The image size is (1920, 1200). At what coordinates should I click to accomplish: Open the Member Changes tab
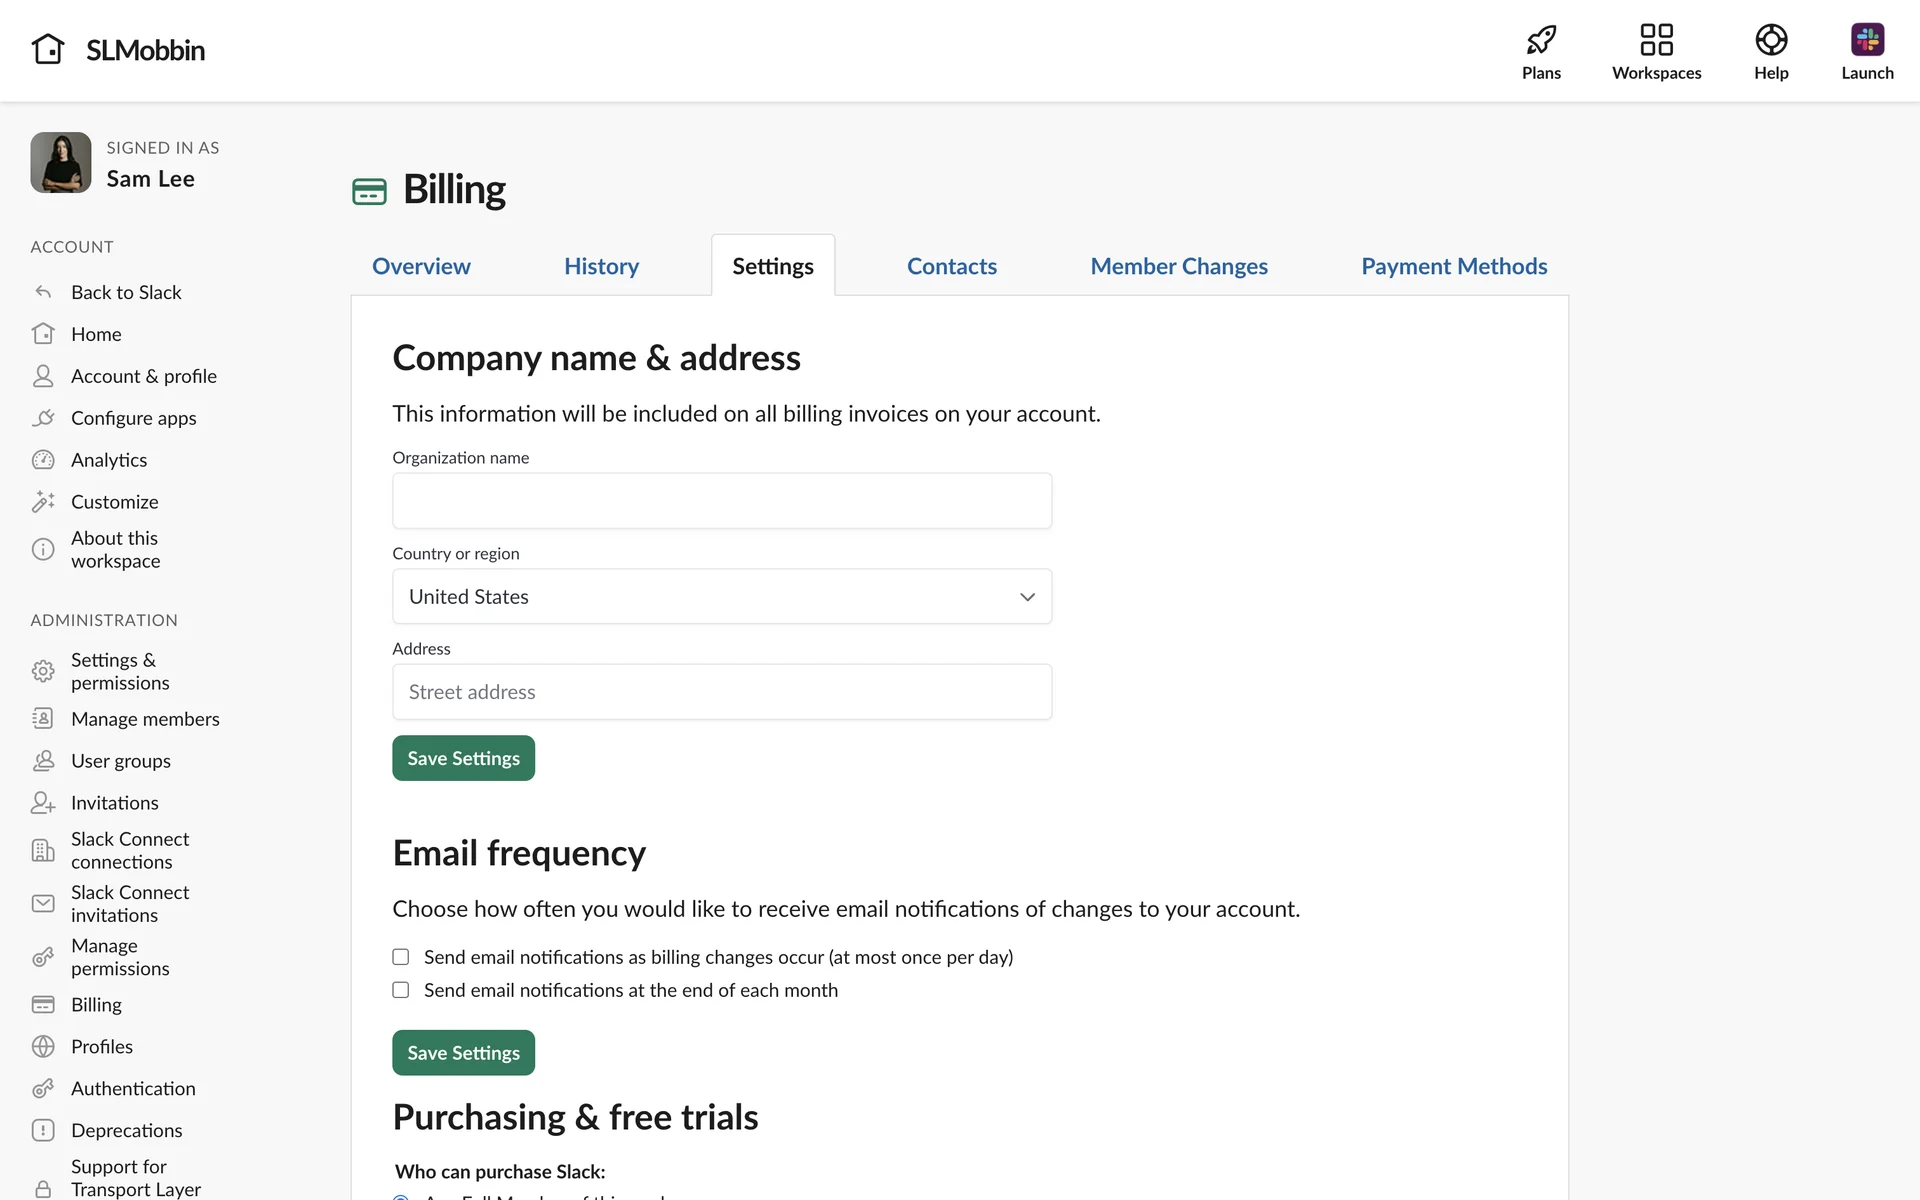[1178, 266]
